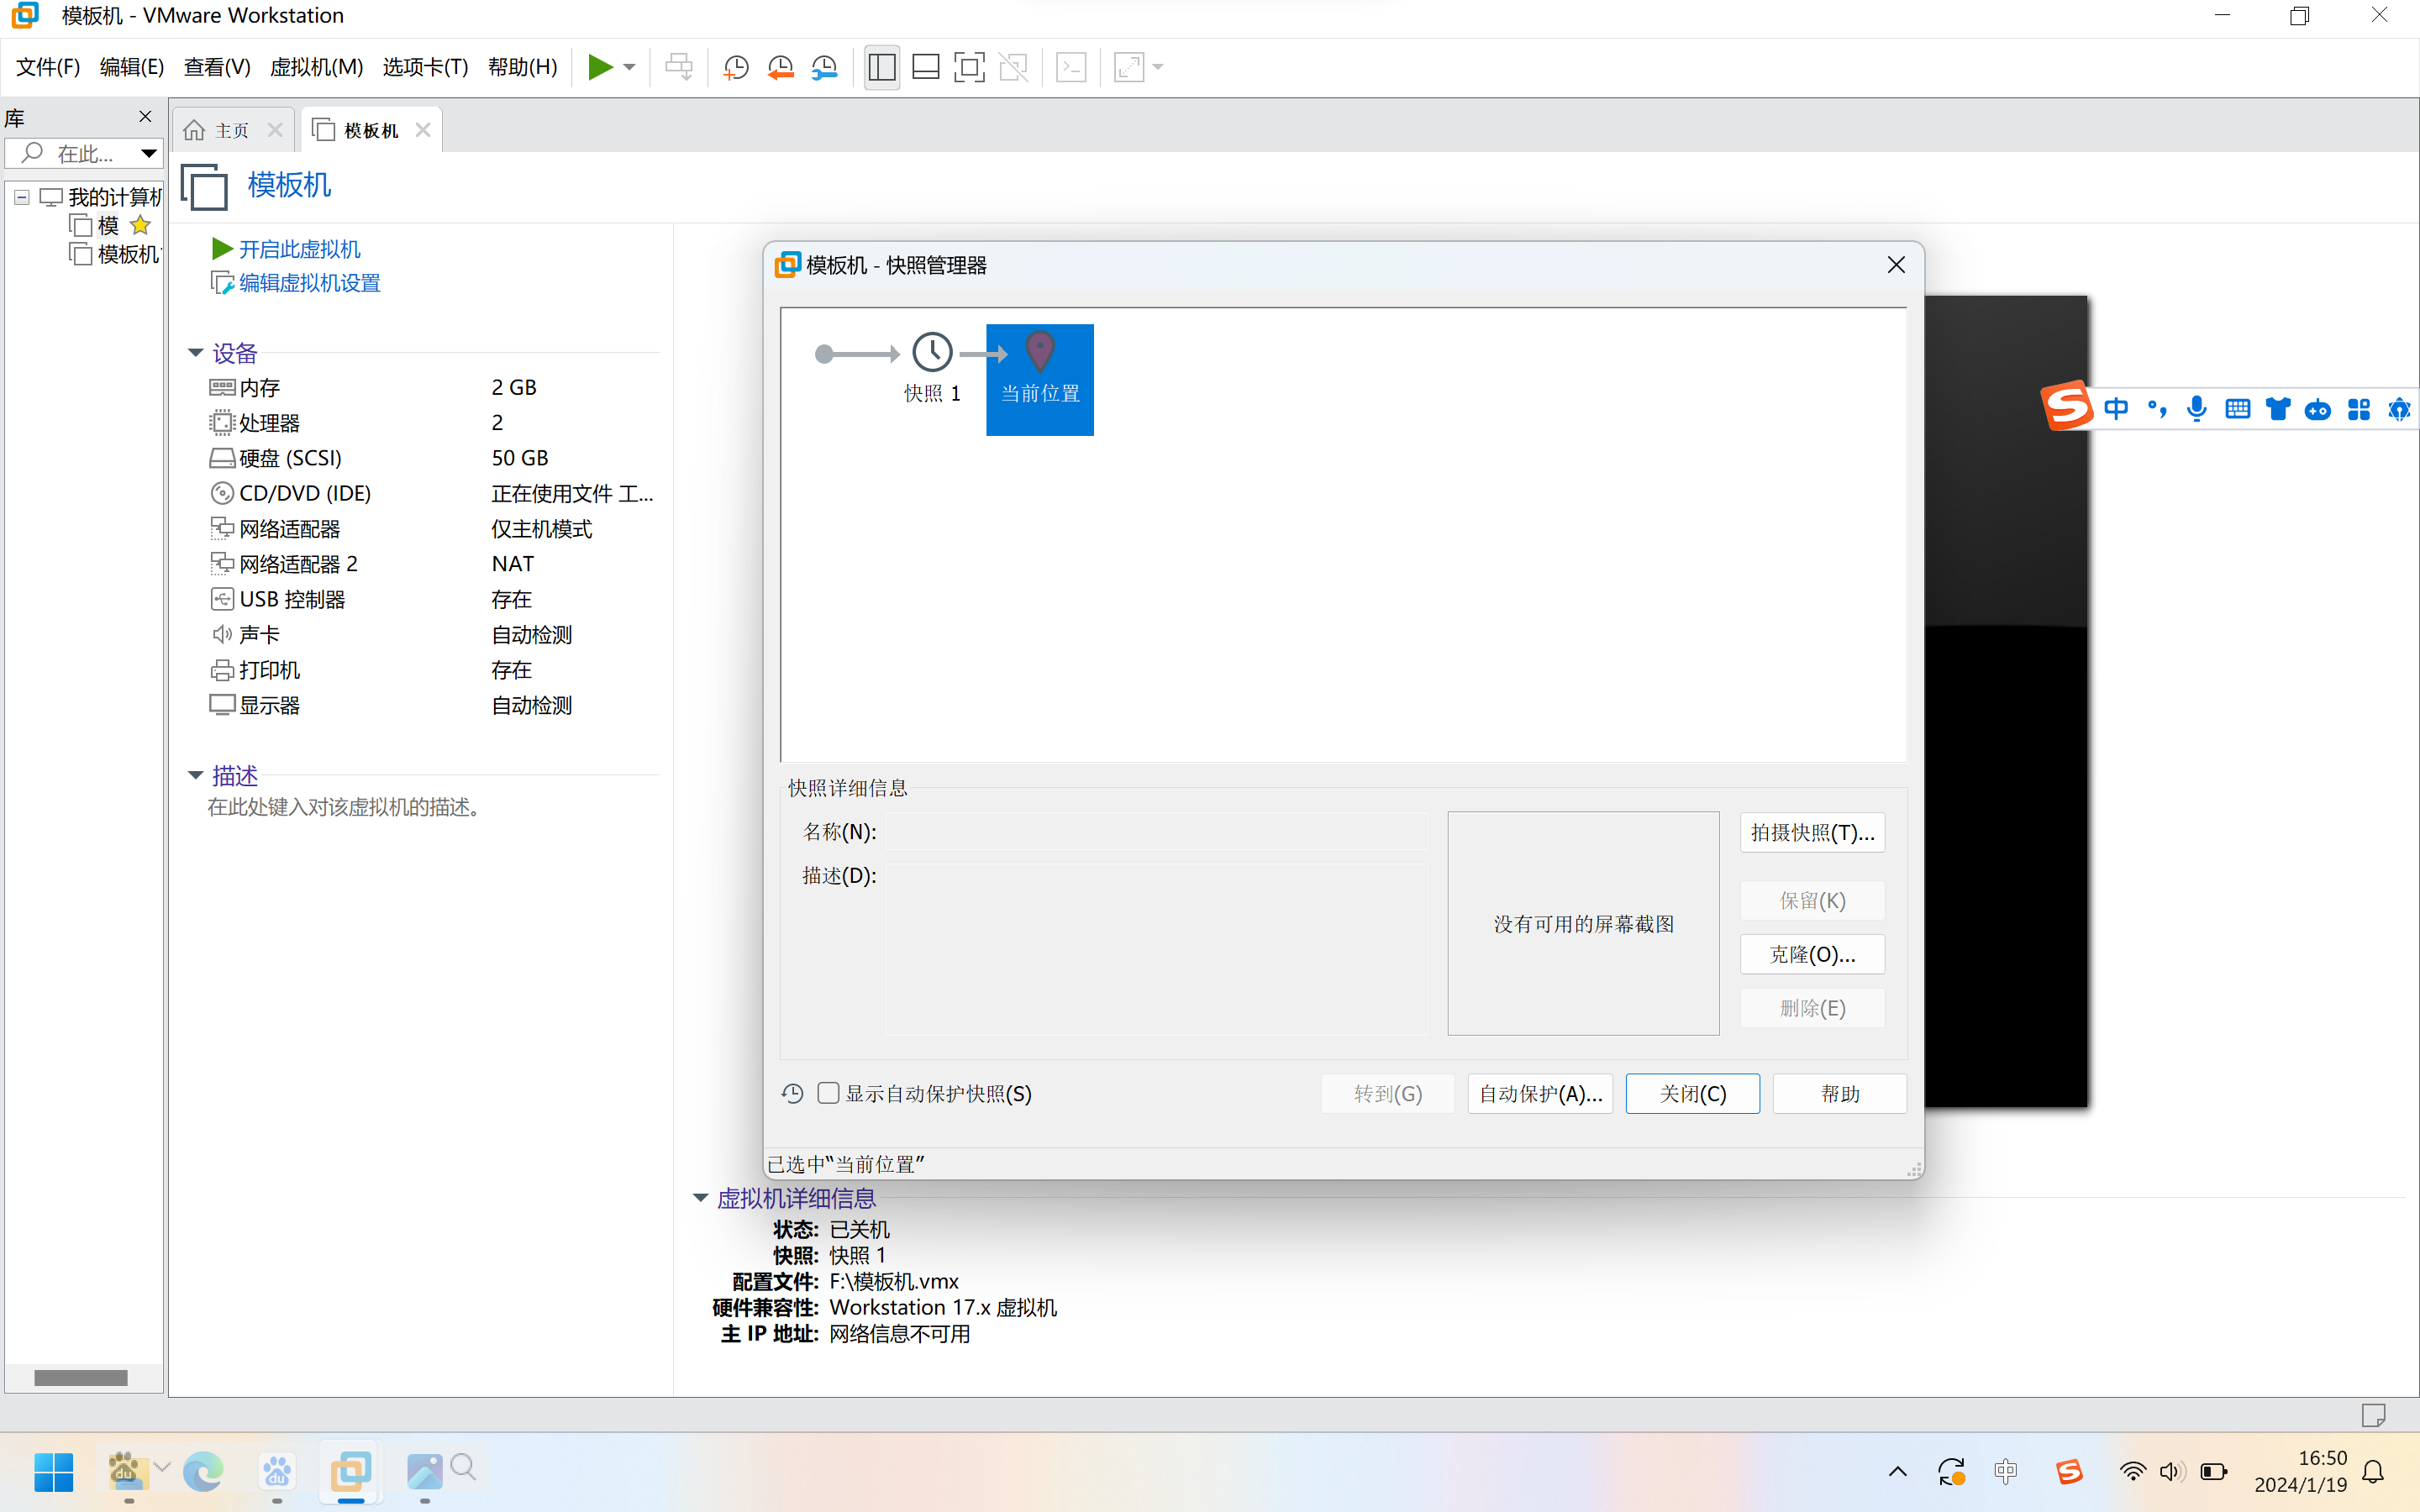Open the 查看(V) menu
This screenshot has height=1512, width=2420.
[217, 67]
